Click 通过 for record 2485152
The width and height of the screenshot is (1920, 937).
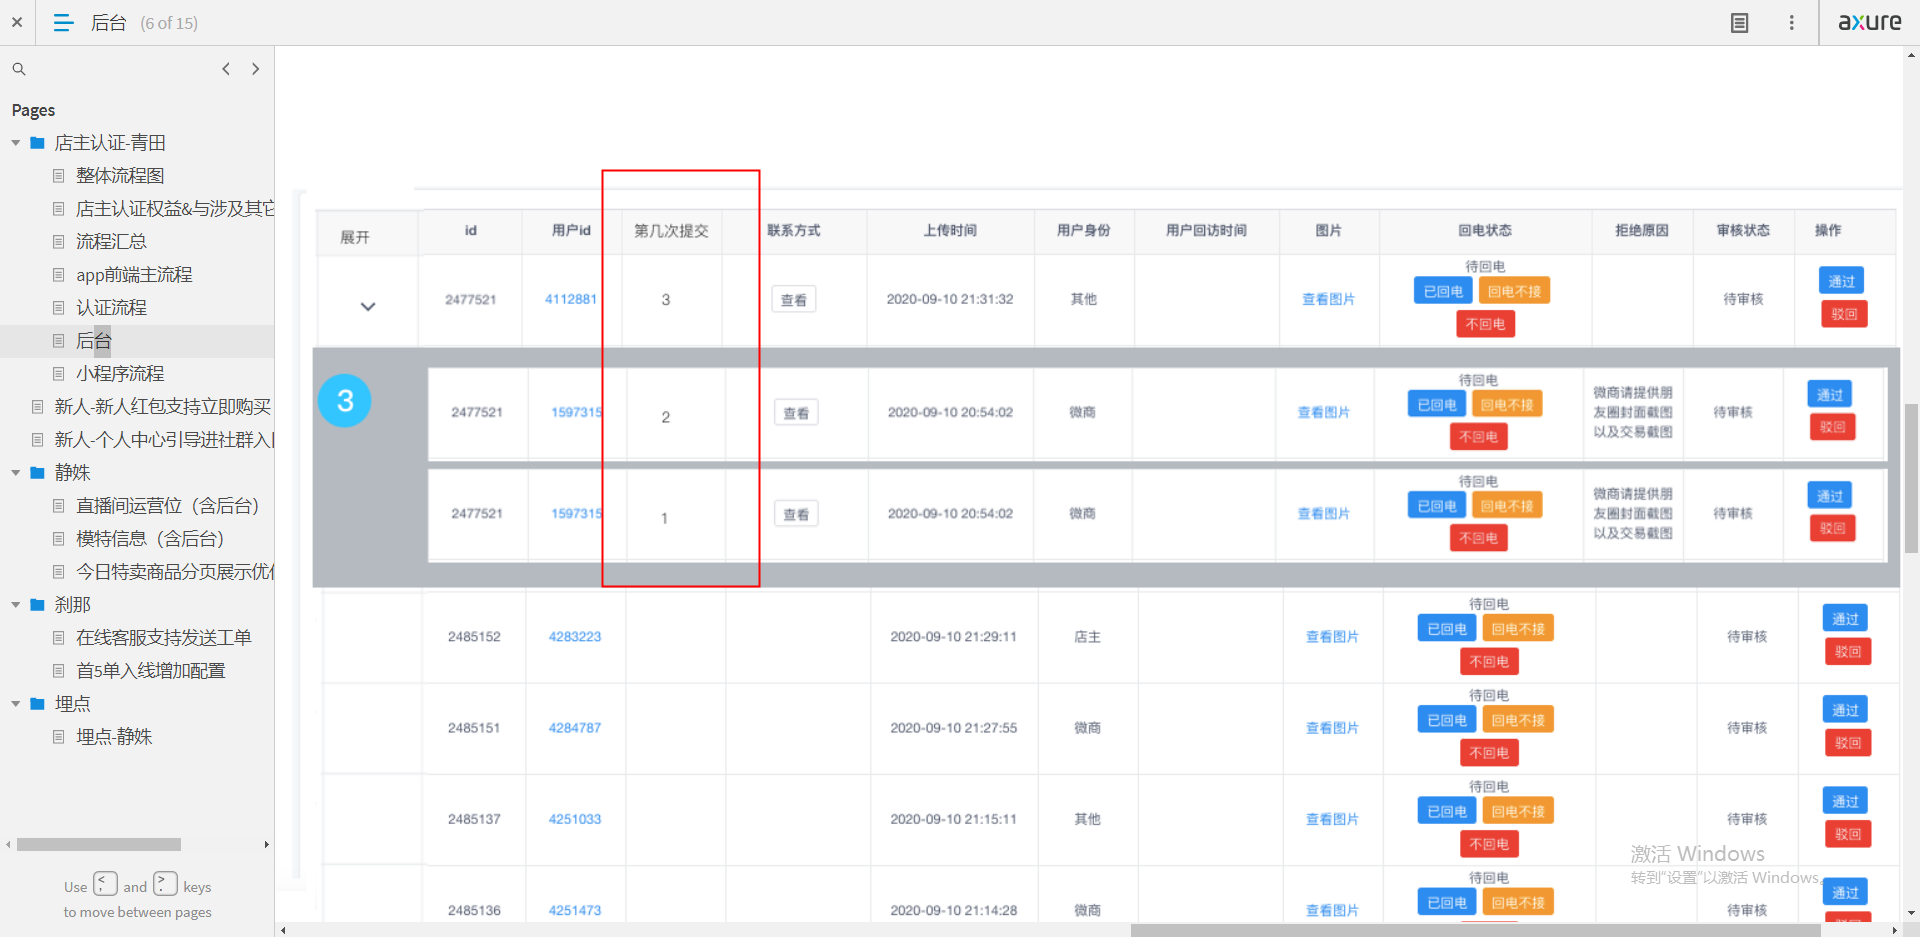pos(1846,618)
